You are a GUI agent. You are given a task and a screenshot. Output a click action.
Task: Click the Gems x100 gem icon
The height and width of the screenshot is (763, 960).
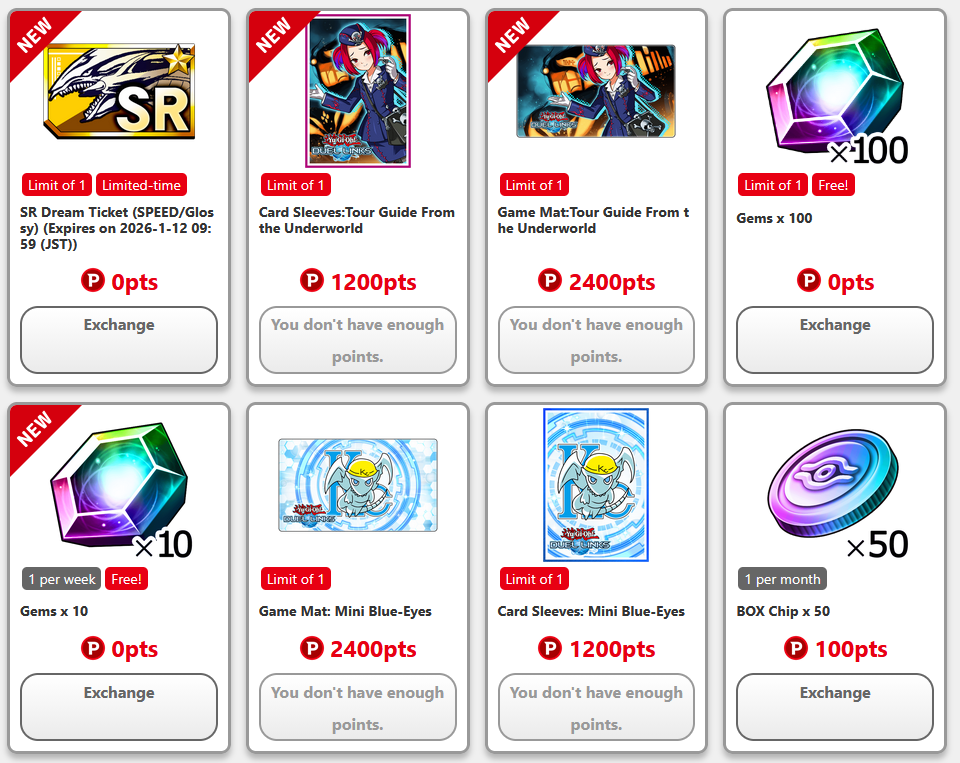pyautogui.click(x=836, y=97)
